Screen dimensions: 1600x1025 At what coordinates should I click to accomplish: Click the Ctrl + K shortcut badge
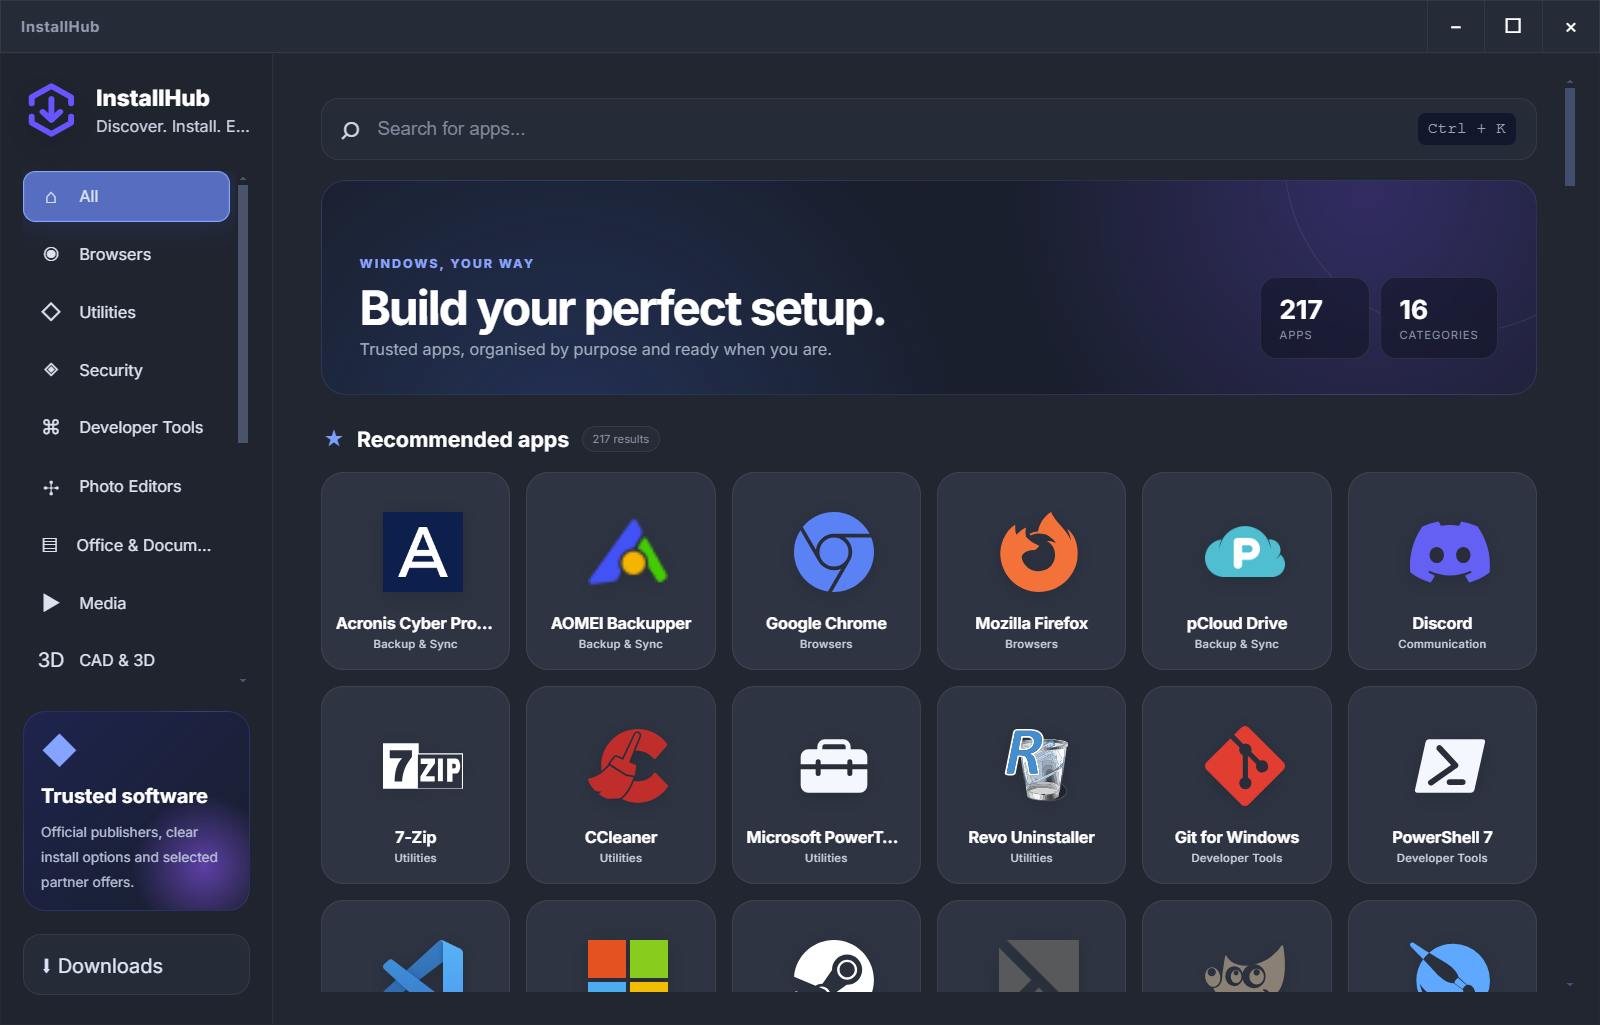(x=1466, y=129)
